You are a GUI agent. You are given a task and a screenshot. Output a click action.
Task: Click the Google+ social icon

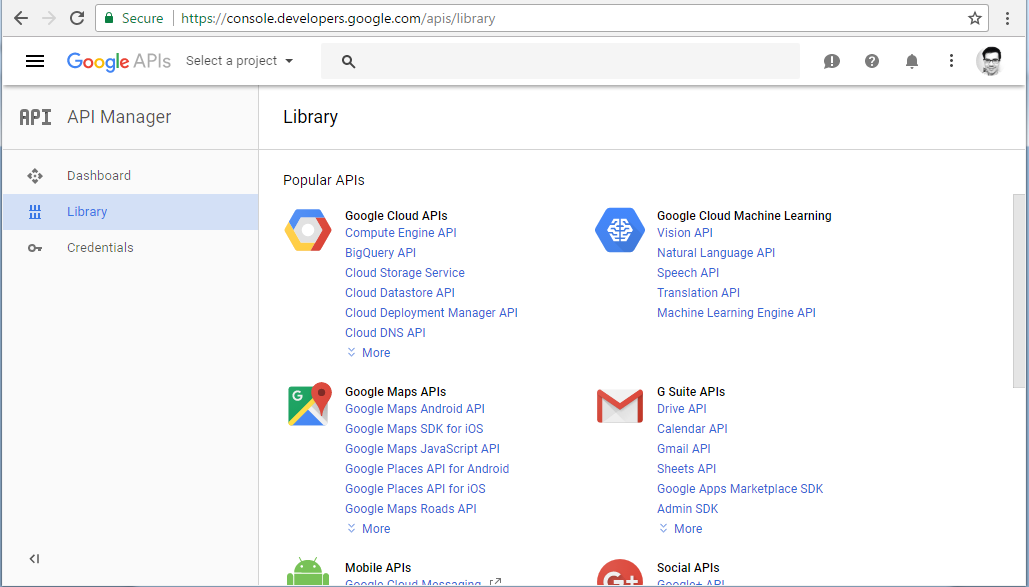pyautogui.click(x=620, y=573)
